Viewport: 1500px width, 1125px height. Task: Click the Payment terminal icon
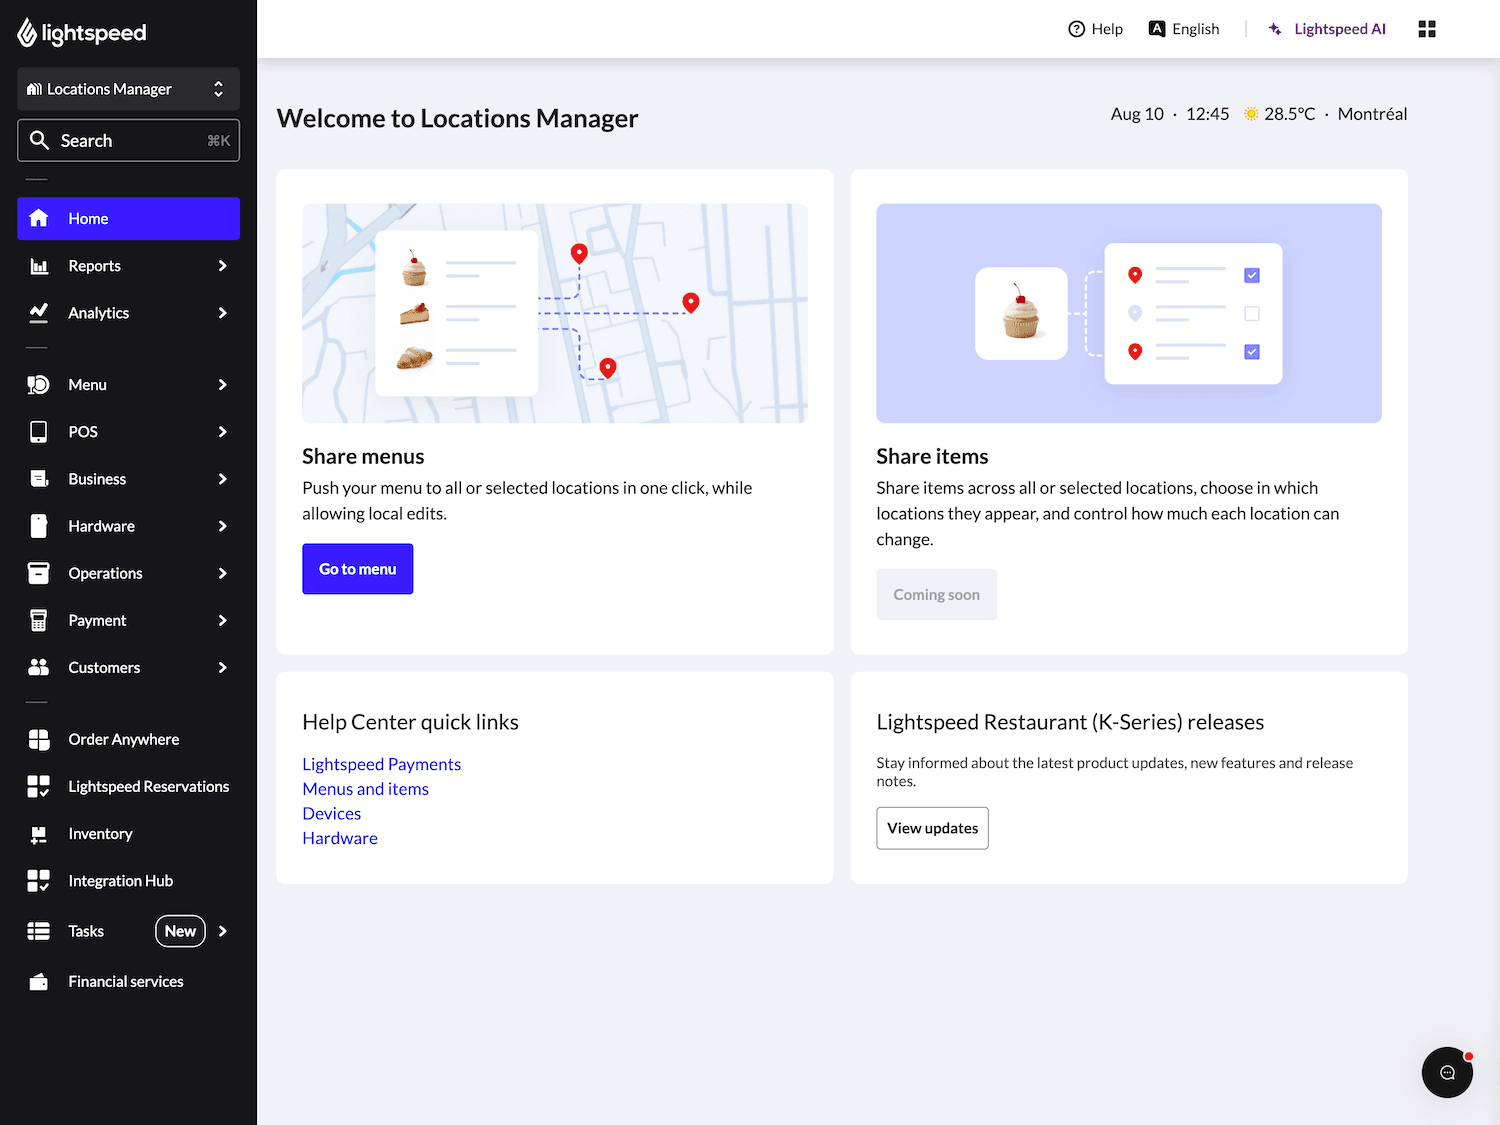pos(39,620)
